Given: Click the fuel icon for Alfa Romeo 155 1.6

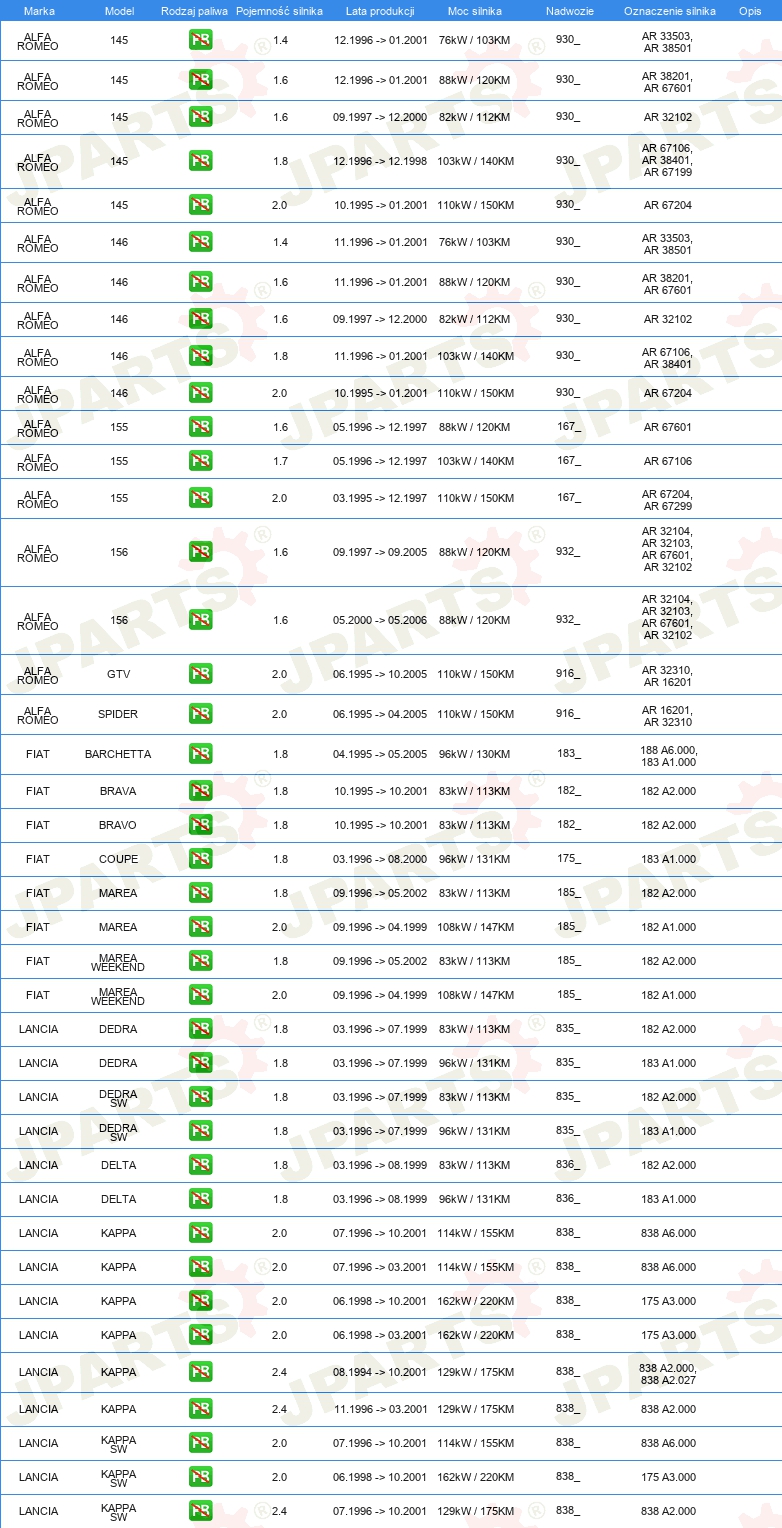Looking at the screenshot, I should (x=200, y=426).
